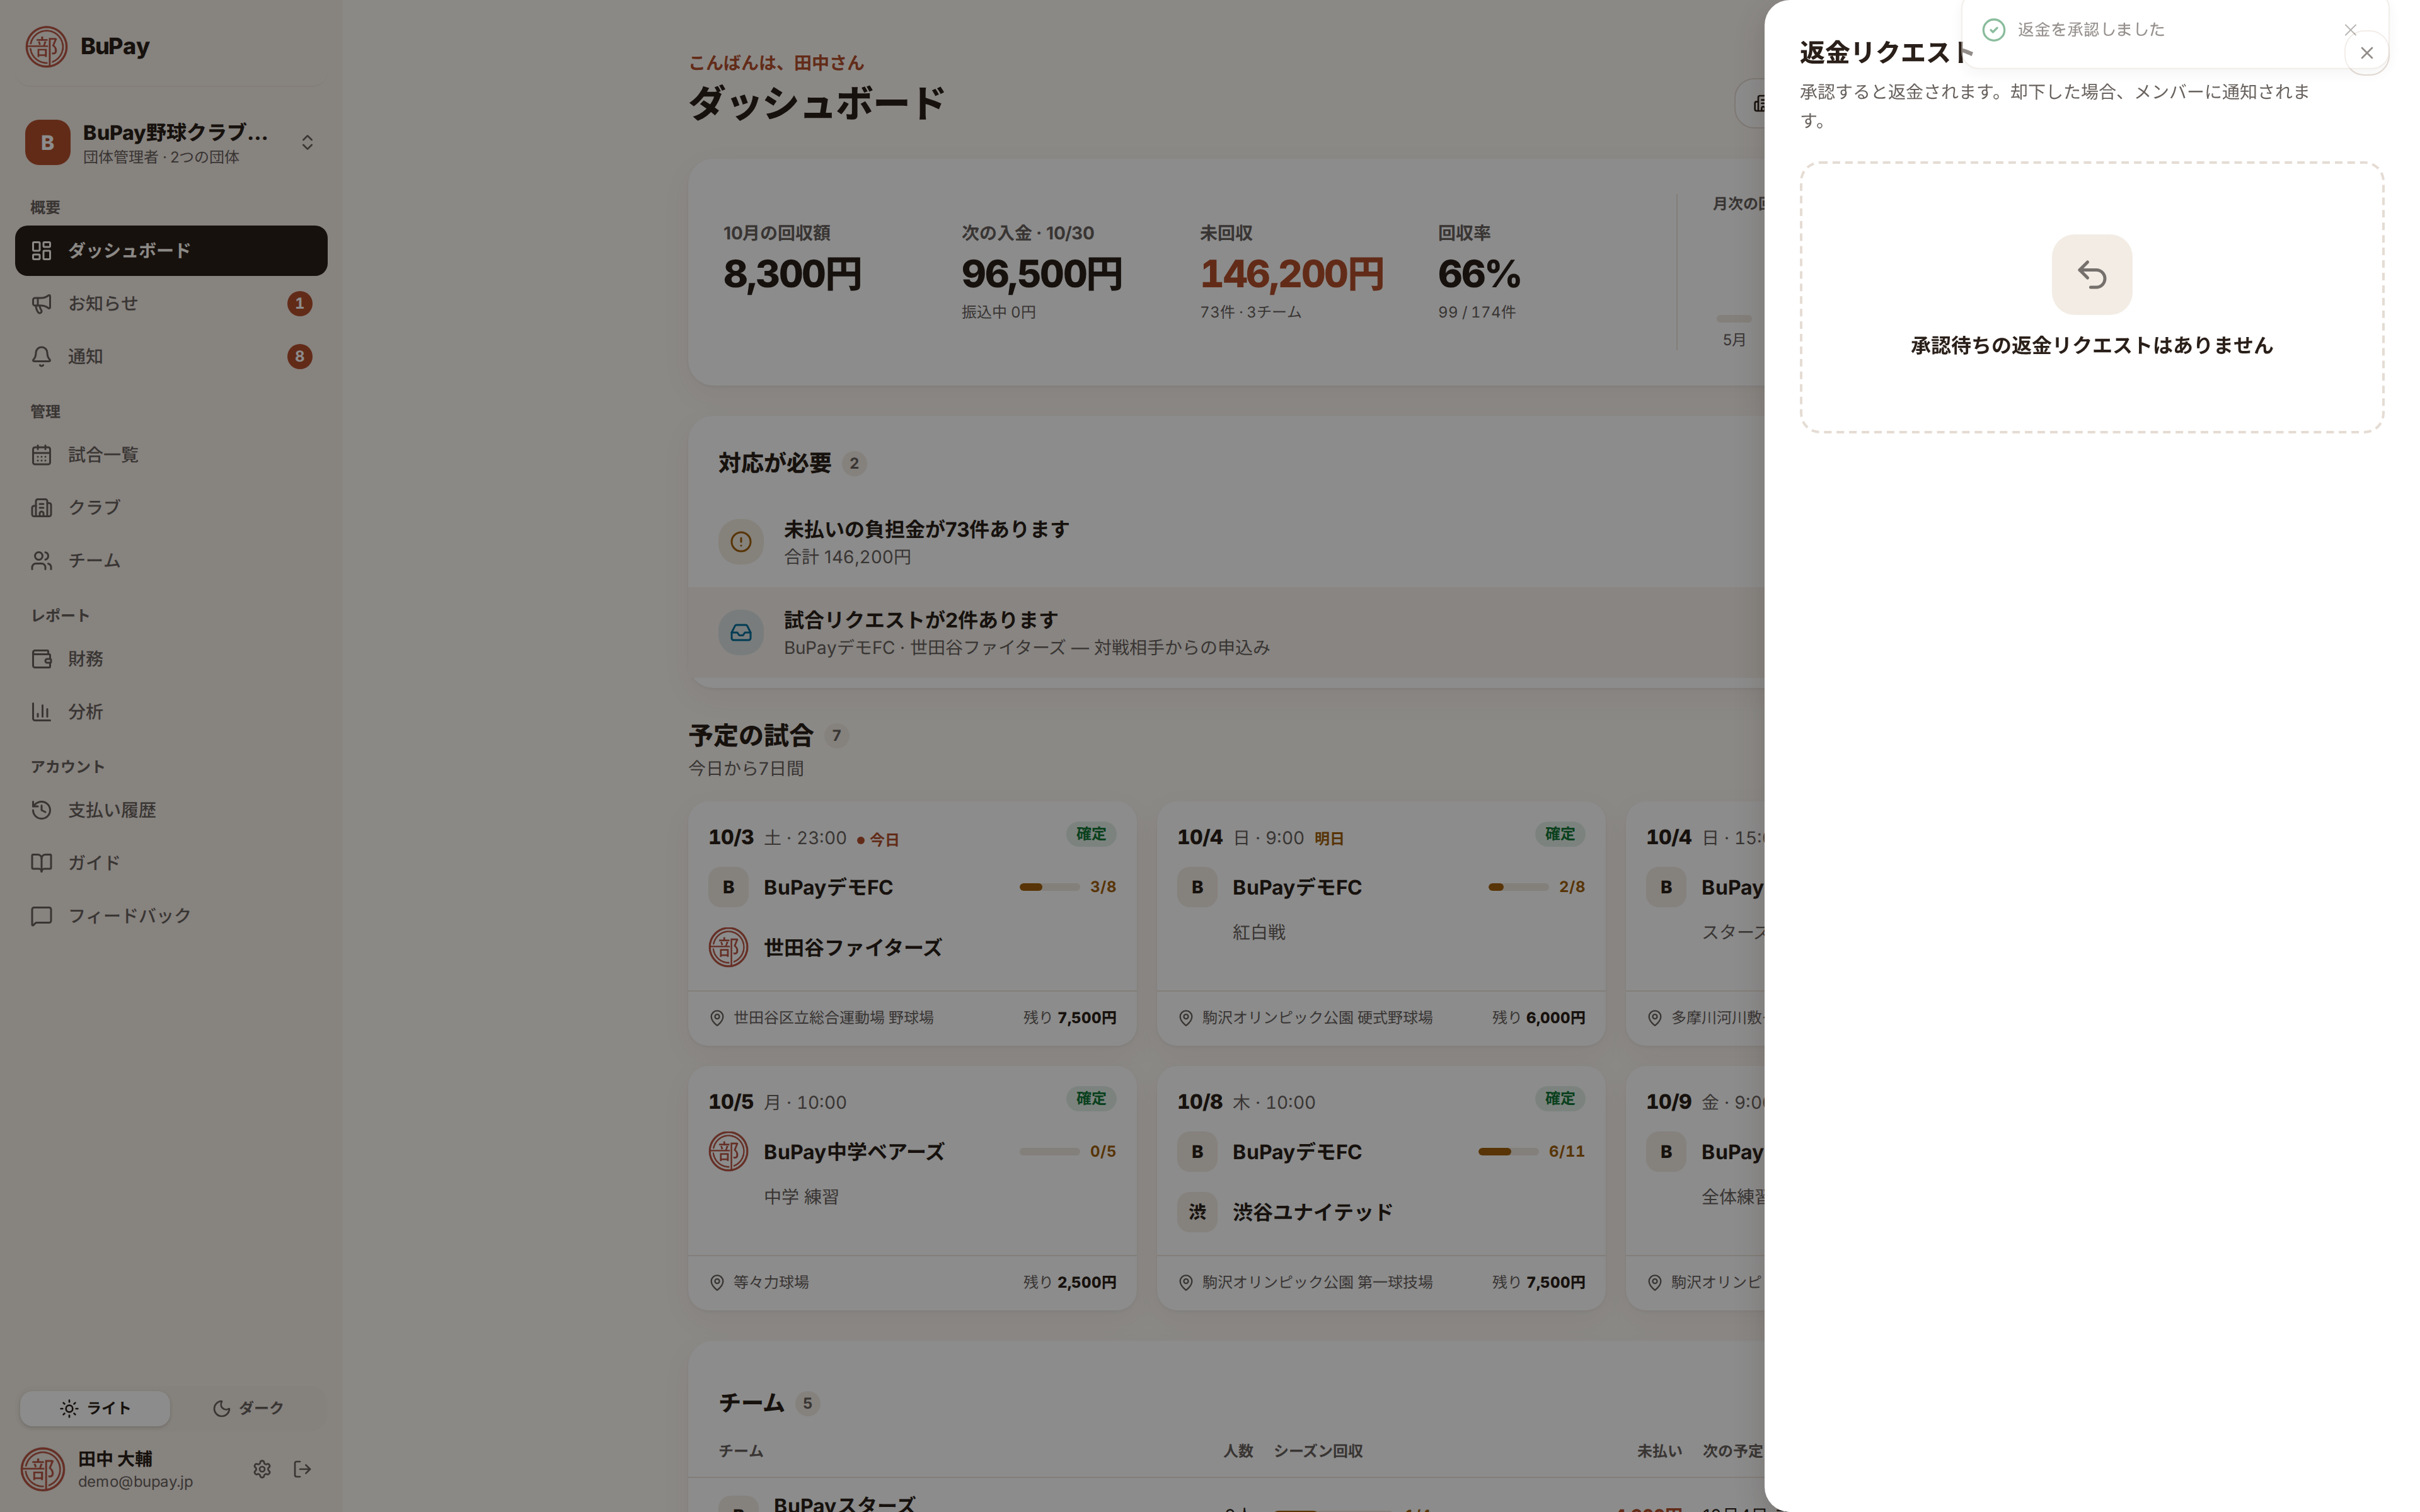Click the クラブ building icon
The height and width of the screenshot is (1512, 2420).
pos(41,507)
